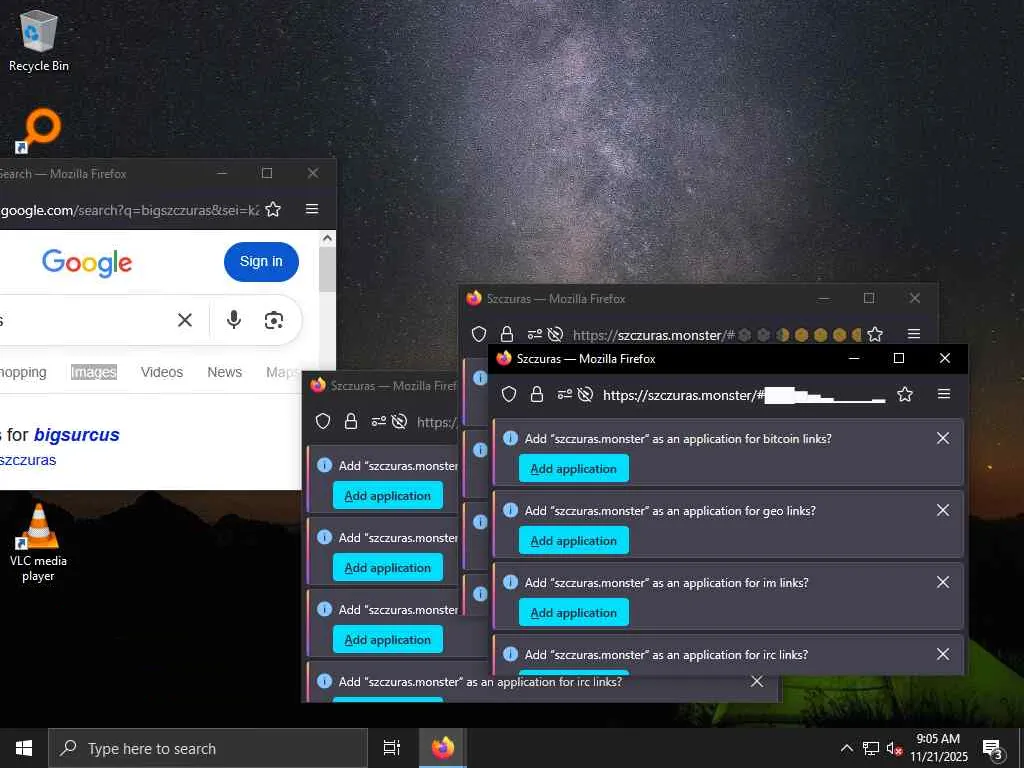Click shield icon in left Szczuras window
Viewport: 1024px width, 768px height.
tap(323, 421)
